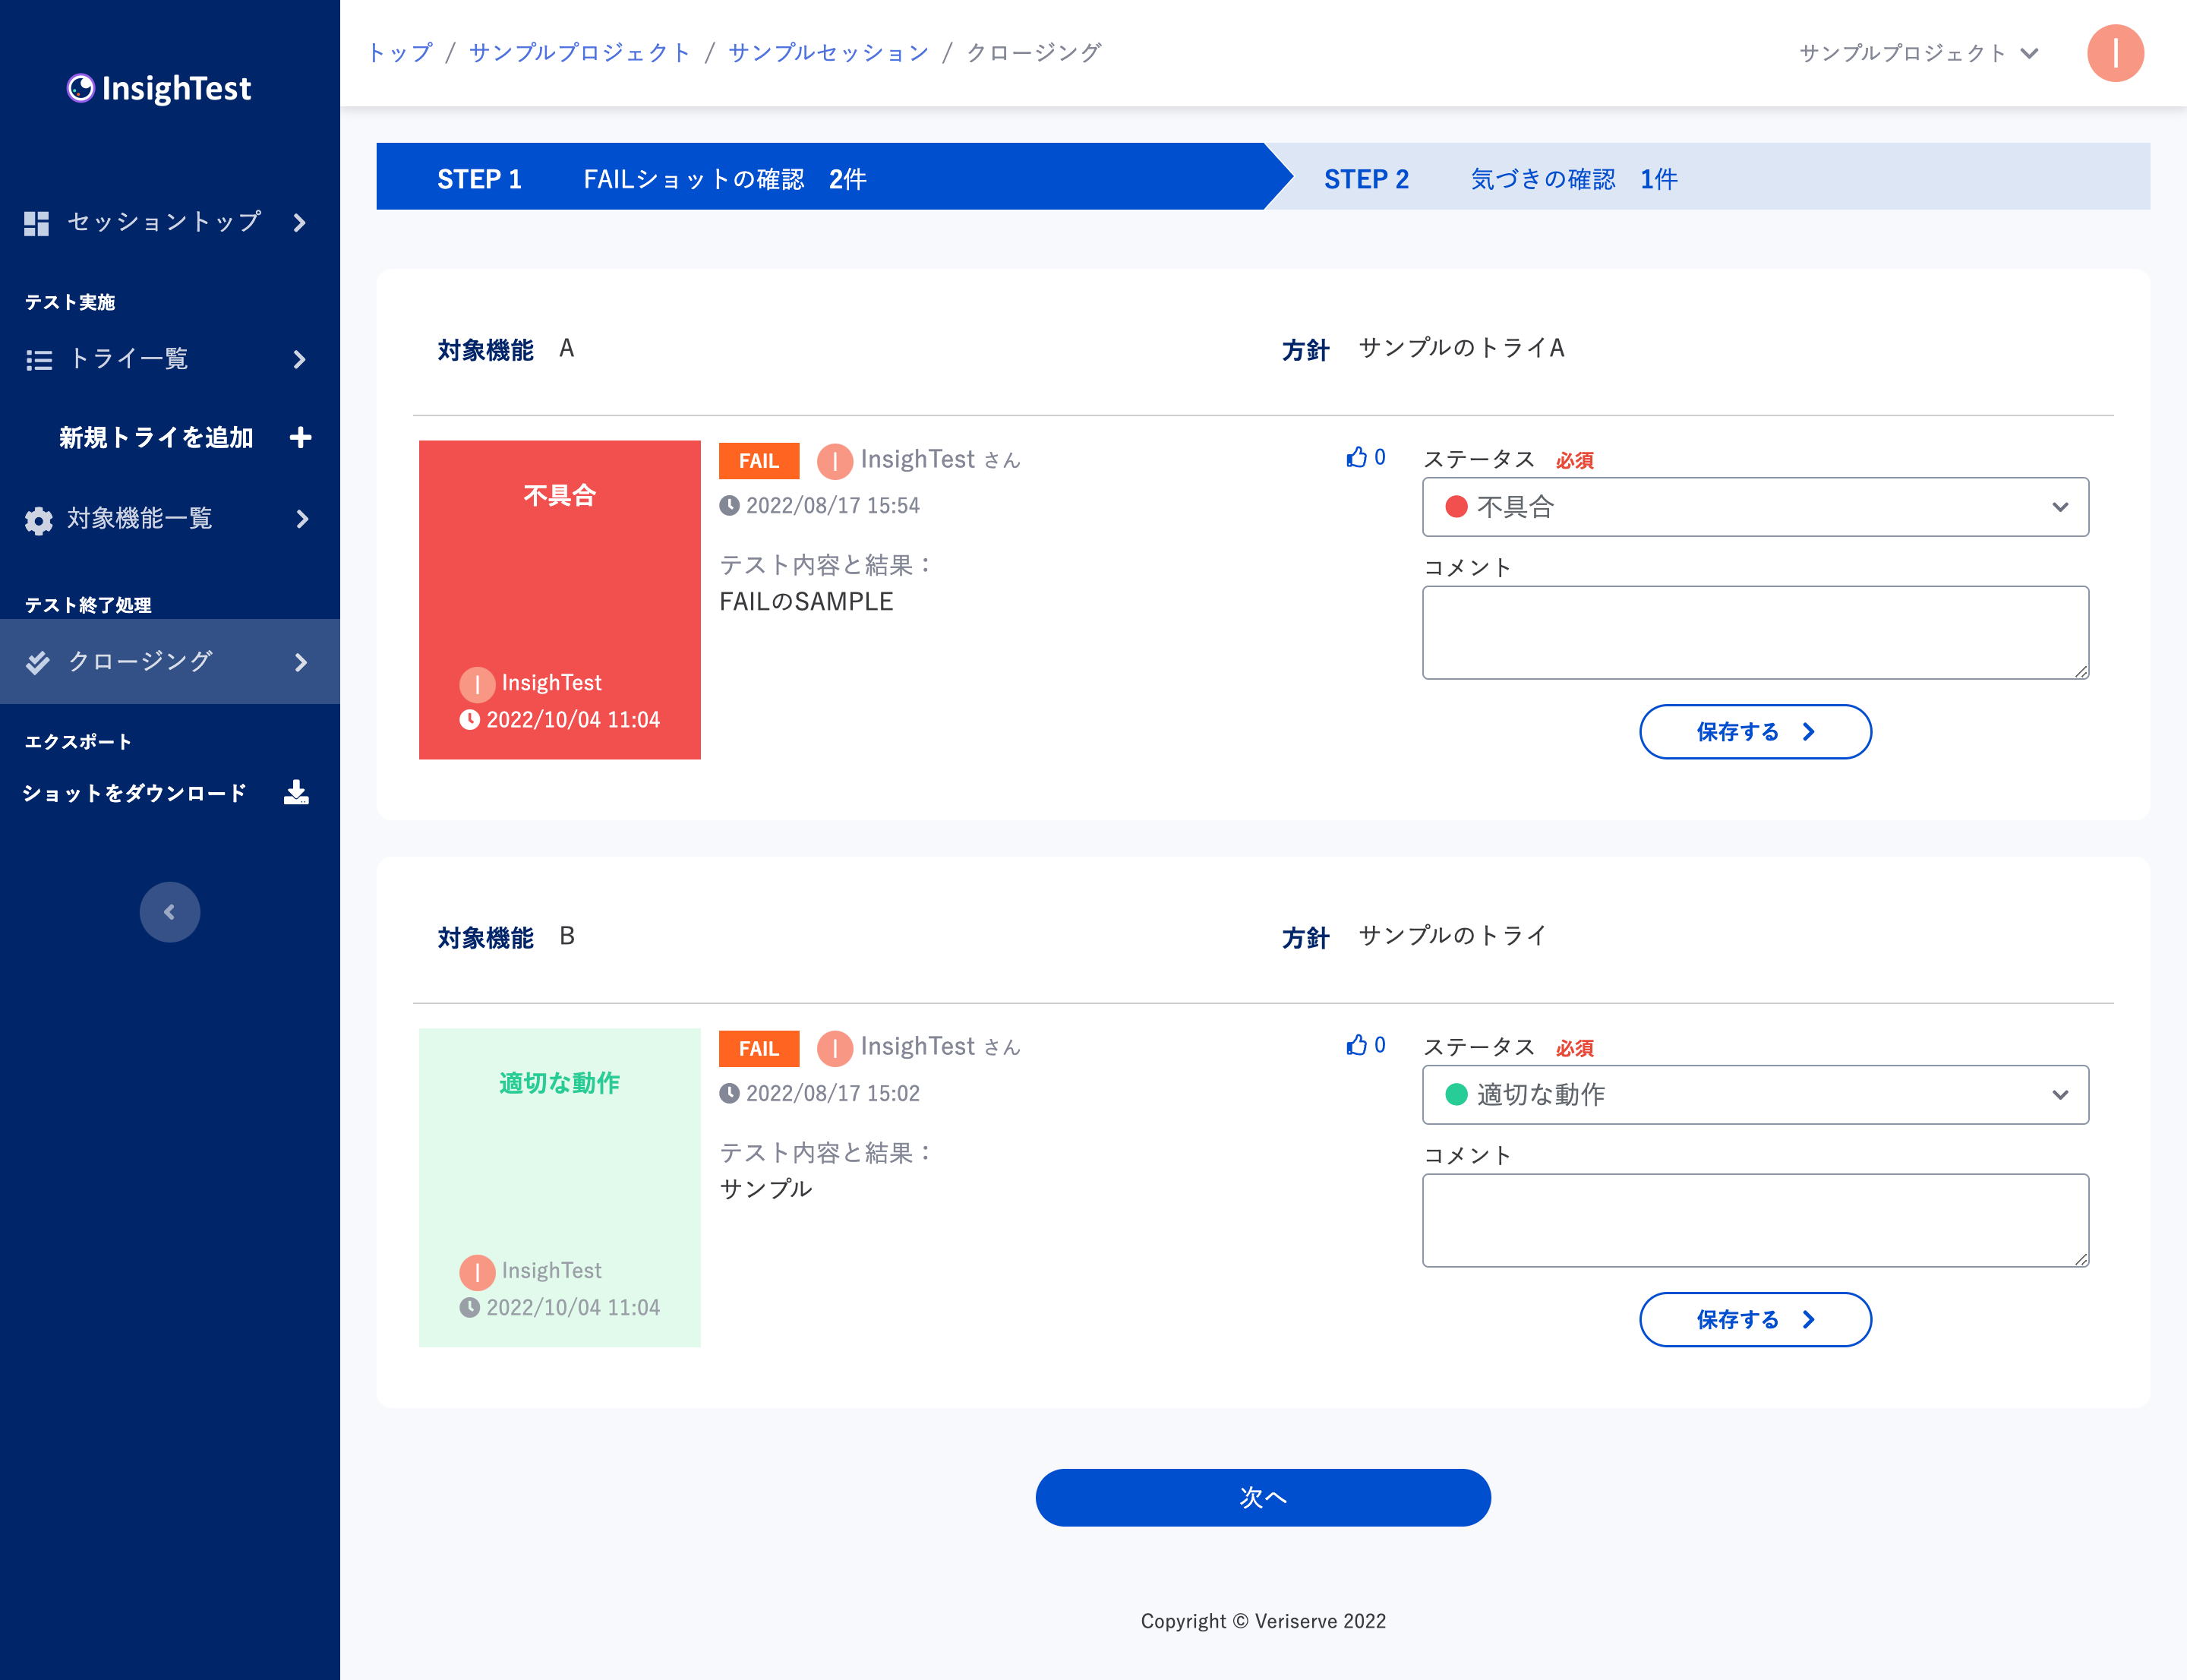Open the 不具合 status dropdown
This screenshot has width=2187, height=1680.
1755,507
